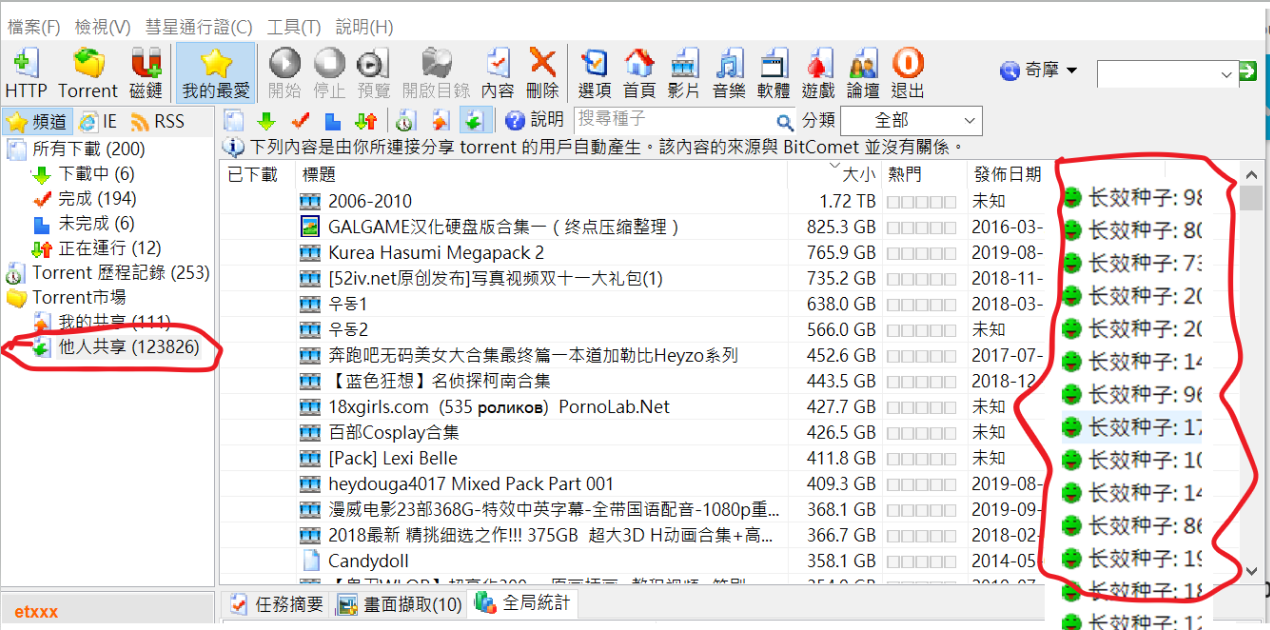Sort by the 已下載 column header
1270x630 pixels.
click(258, 175)
